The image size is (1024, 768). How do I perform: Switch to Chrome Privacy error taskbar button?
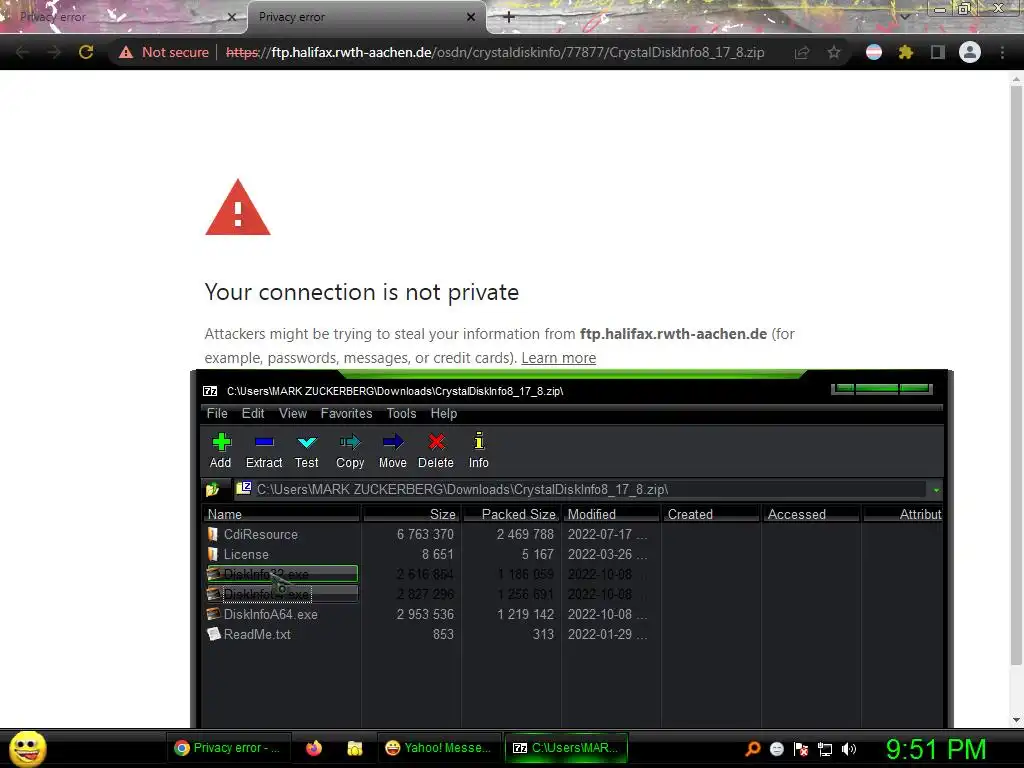[227, 748]
